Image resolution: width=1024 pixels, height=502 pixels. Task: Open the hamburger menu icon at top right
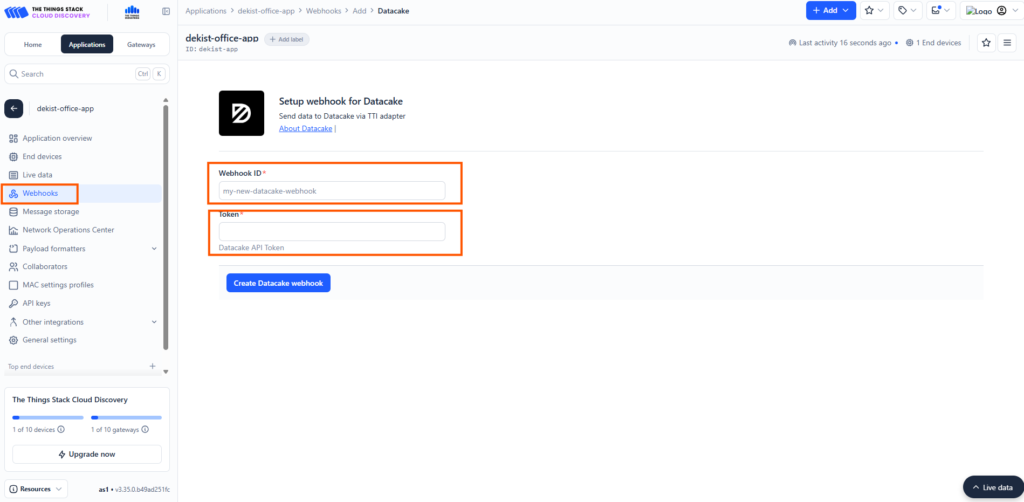pyautogui.click(x=1007, y=43)
